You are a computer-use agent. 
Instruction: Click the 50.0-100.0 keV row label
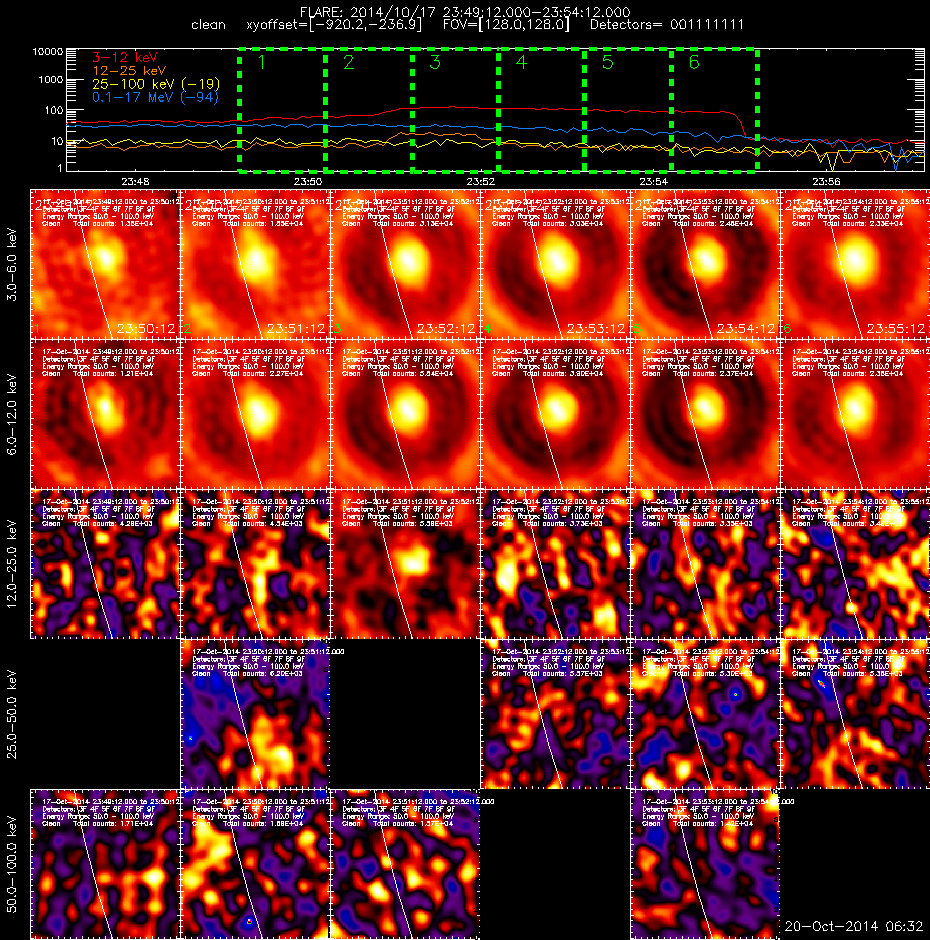click(13, 864)
